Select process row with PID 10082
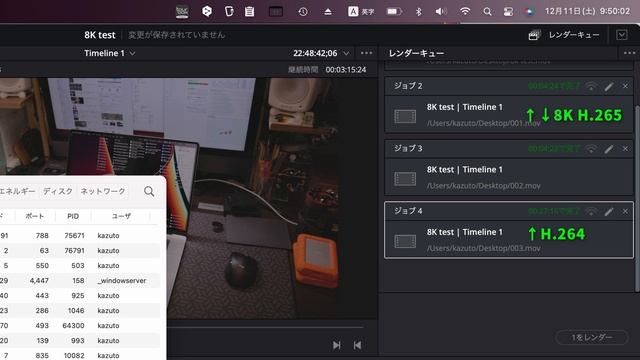This screenshot has height=360, width=640. point(80,356)
